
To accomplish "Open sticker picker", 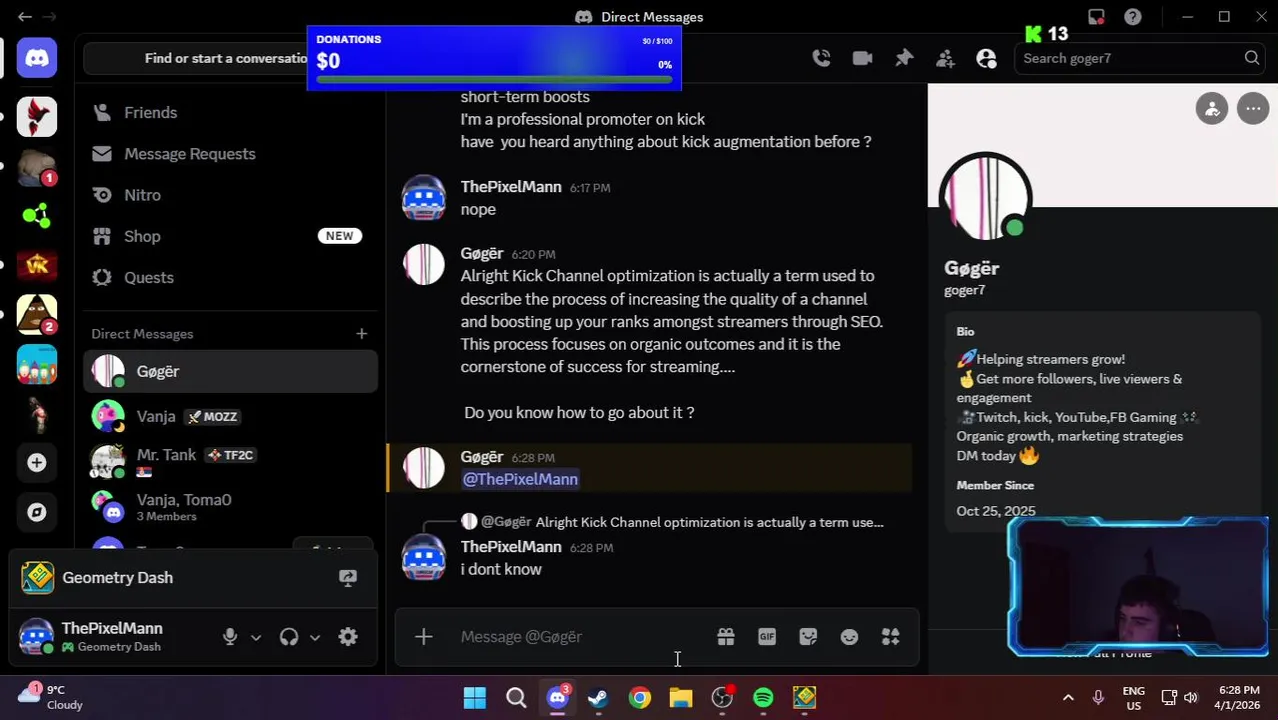I will (x=808, y=637).
